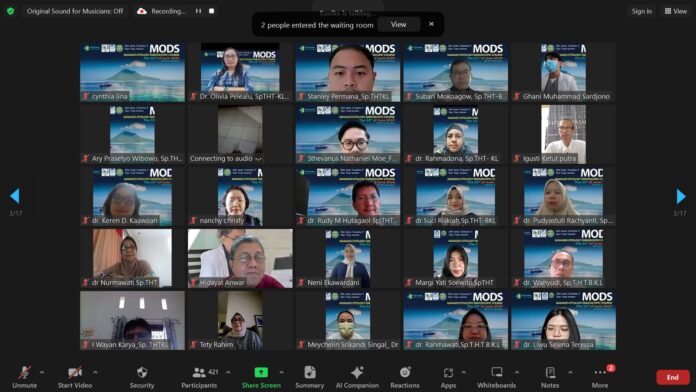Go to the next gallery page arrow
The image size is (696, 392).
point(680,196)
